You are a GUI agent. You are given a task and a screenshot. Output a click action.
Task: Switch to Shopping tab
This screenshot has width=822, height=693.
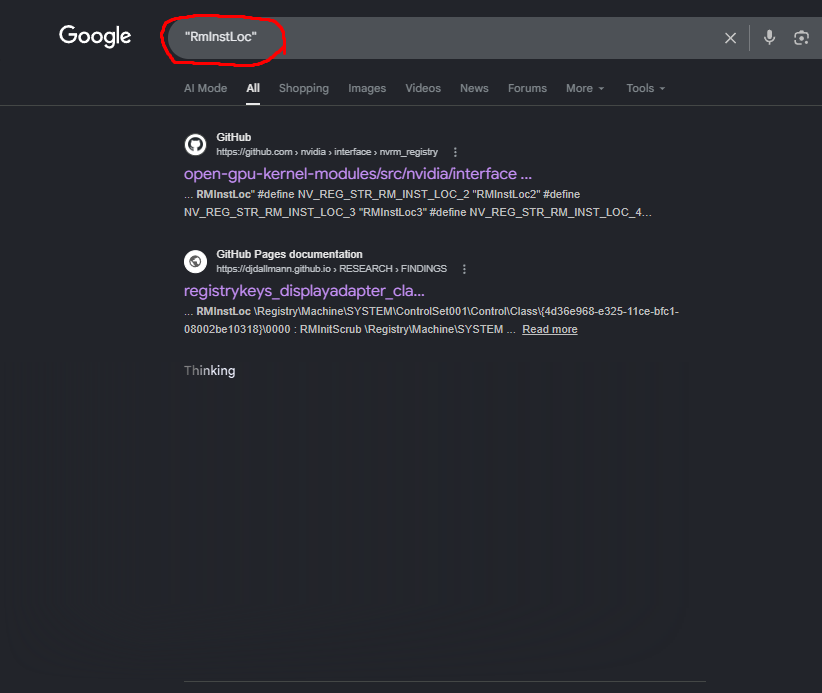[x=304, y=88]
